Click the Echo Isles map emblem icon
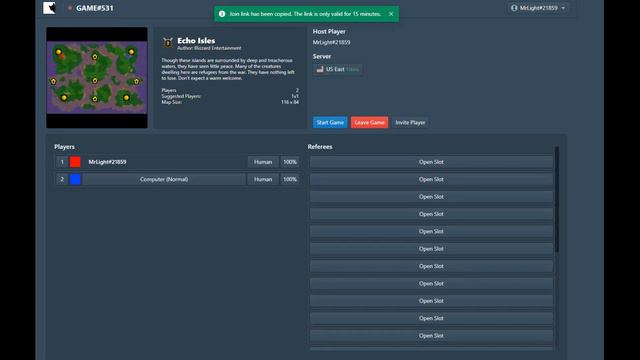The image size is (640, 360). pos(168,42)
